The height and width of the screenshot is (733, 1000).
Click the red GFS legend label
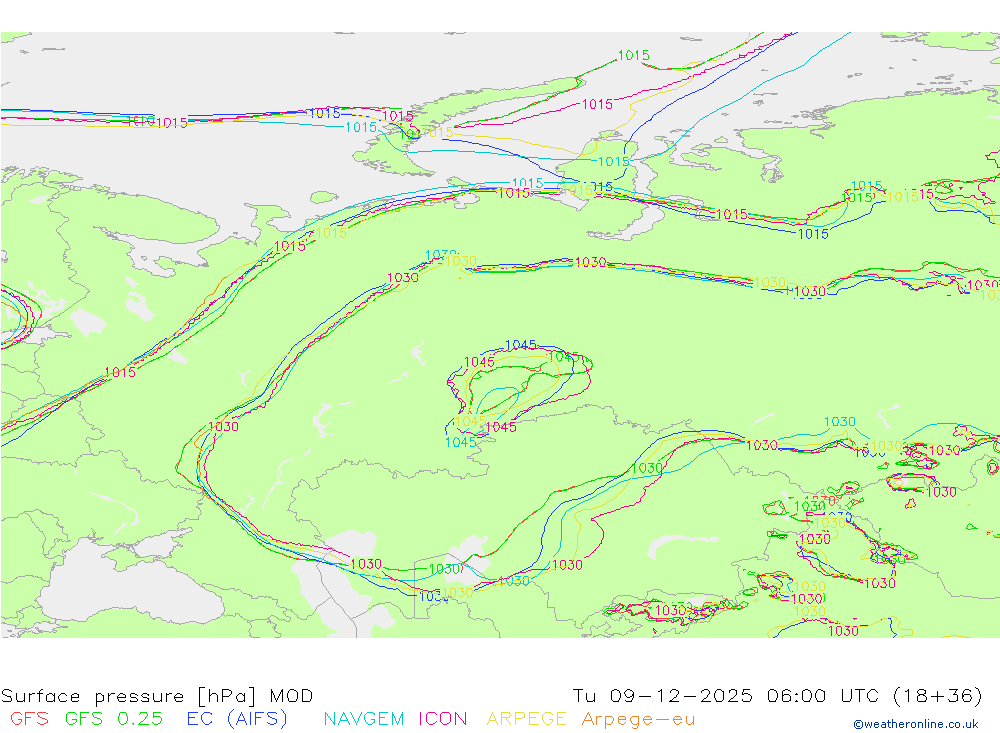29,718
